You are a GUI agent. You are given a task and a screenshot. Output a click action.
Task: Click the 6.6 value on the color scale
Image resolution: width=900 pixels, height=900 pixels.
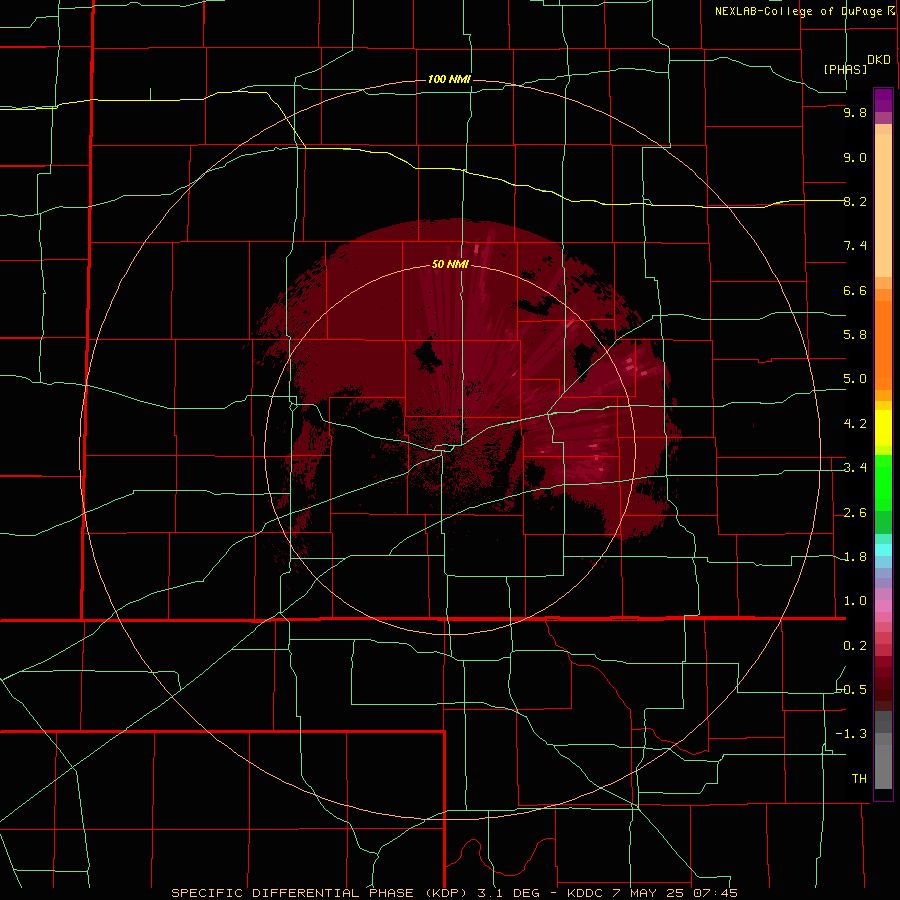(x=855, y=290)
